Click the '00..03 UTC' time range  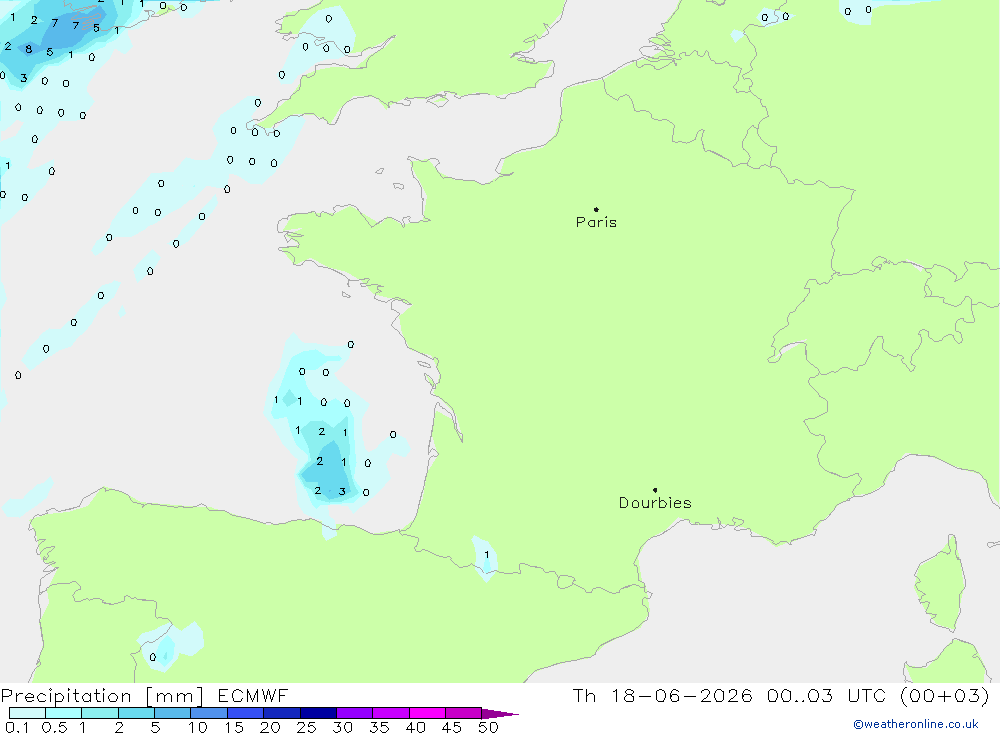[x=827, y=695]
